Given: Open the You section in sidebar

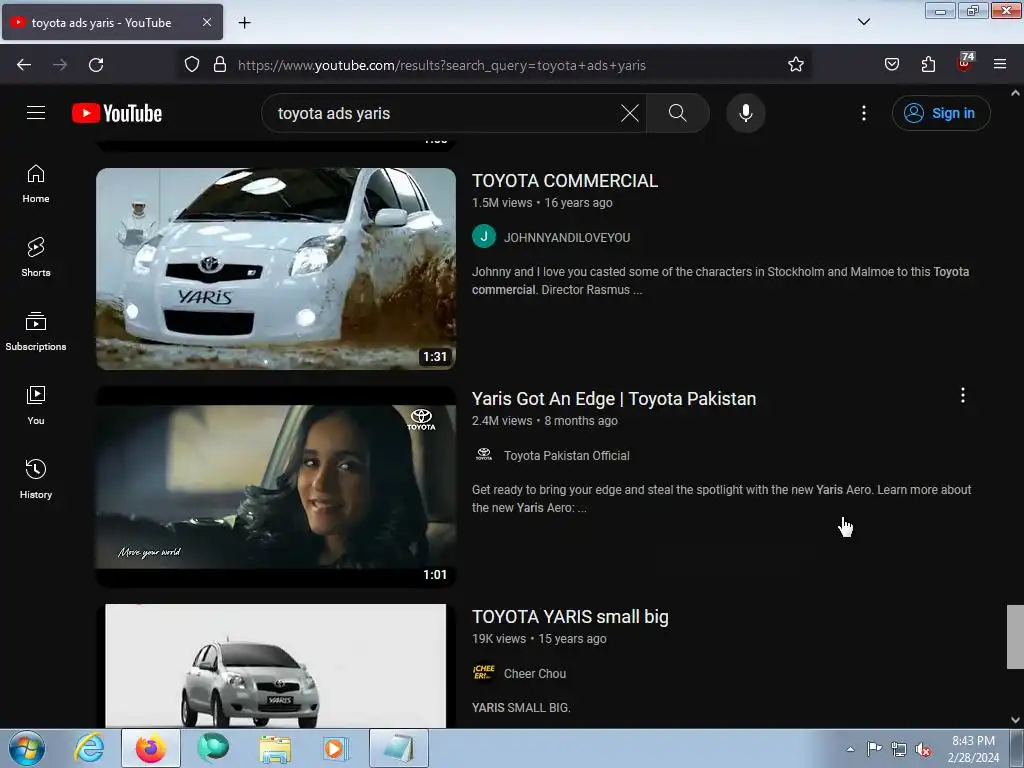Looking at the screenshot, I should point(36,406).
